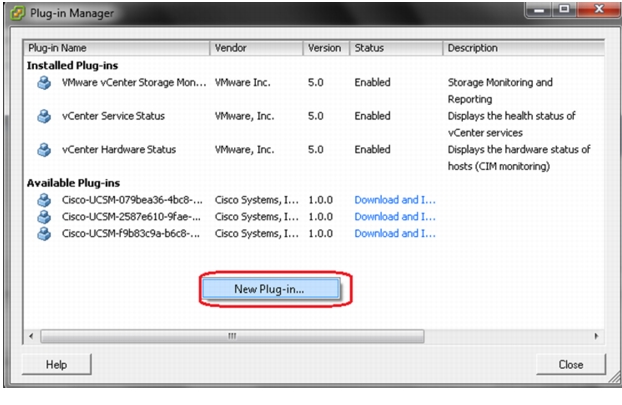Select VMware vCenter Storage Mon... row name
Image resolution: width=622 pixels, height=405 pixels.
(134, 83)
